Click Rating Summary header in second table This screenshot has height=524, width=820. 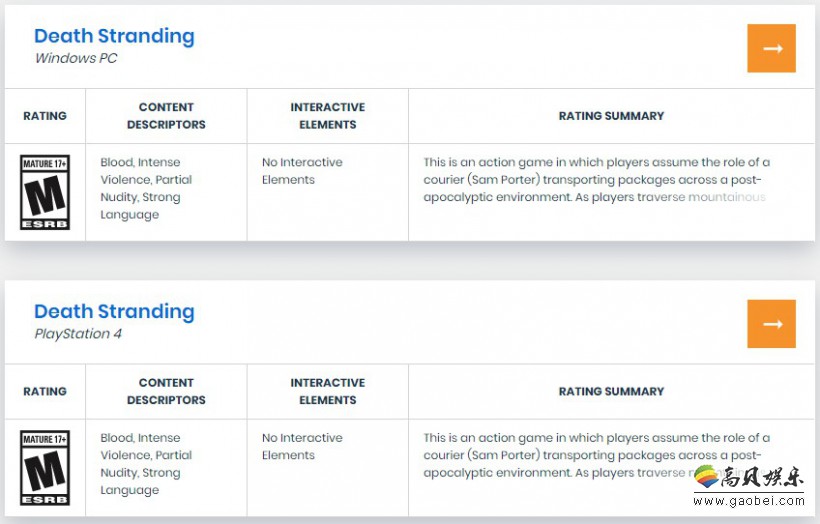click(611, 392)
